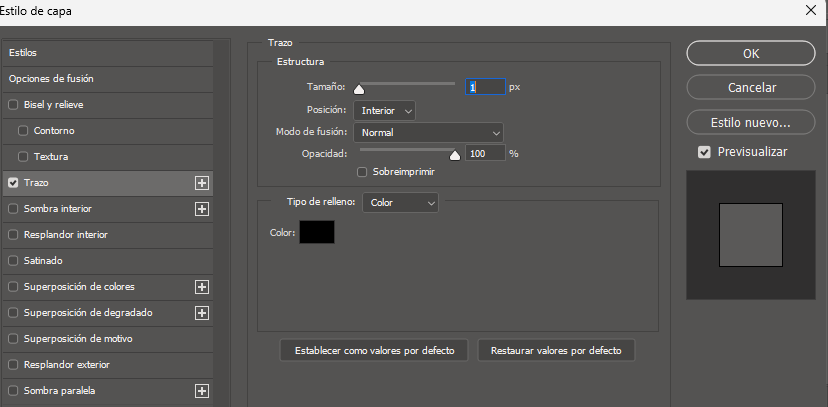Enable Superposición de colores checkbox

(13, 287)
